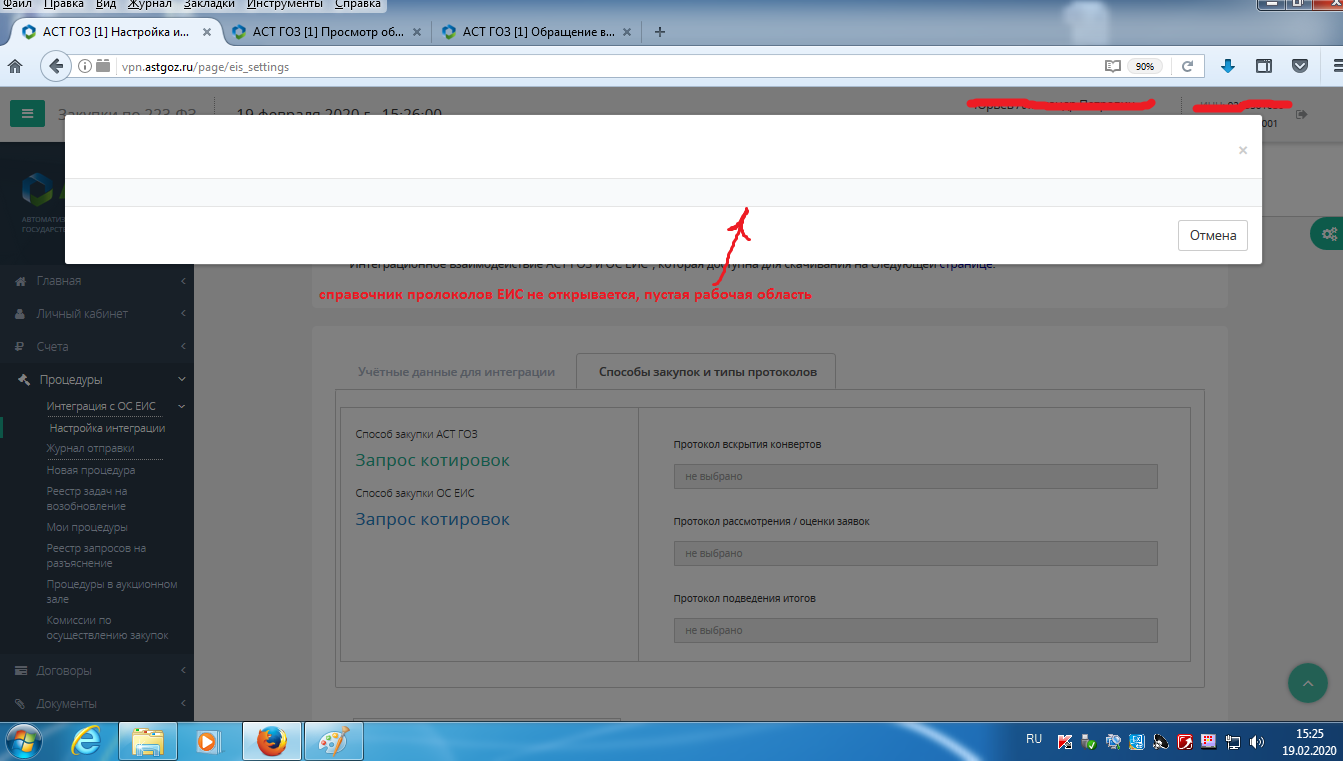Viewport: 1343px width, 761px height.
Task: Reload the page using the refresh icon
Action: [1187, 67]
